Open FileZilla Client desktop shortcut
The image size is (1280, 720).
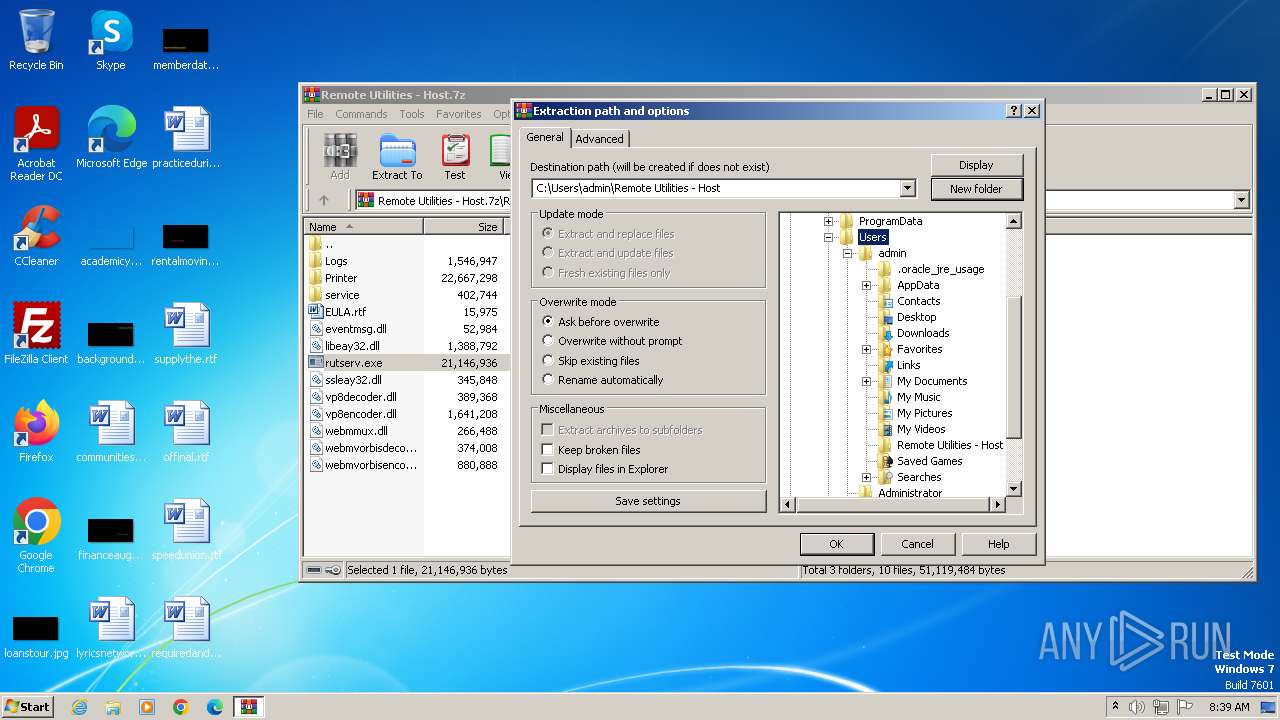(36, 335)
